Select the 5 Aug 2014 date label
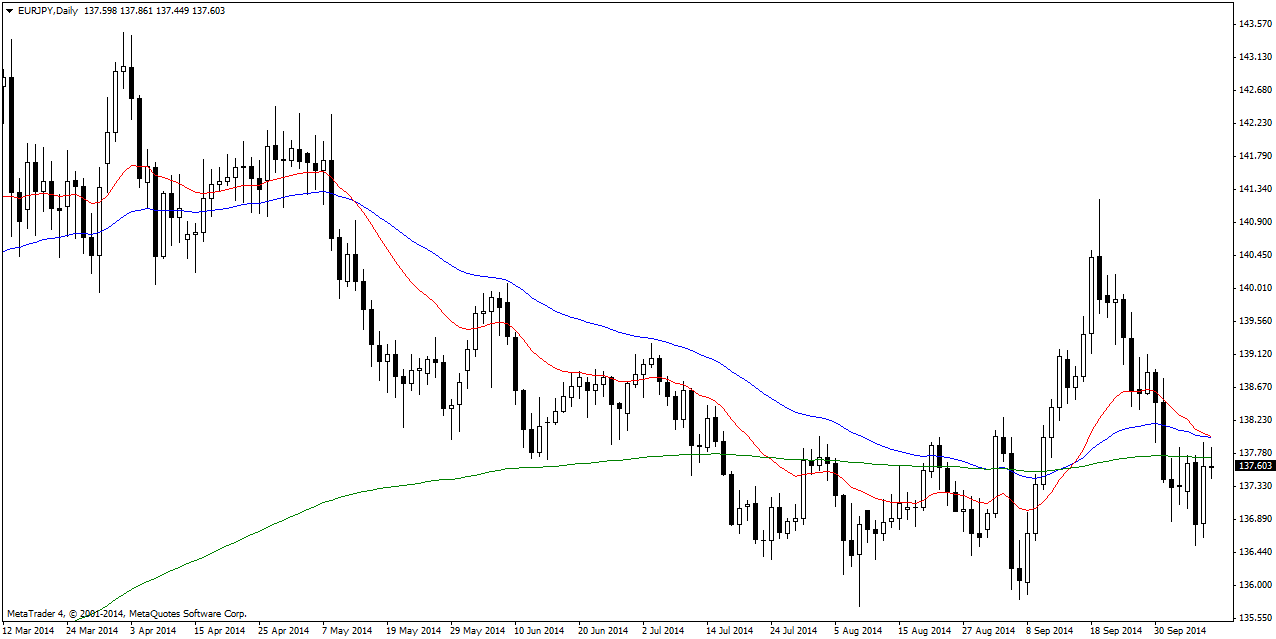Screen dimensions: 1276x639 coord(857,630)
